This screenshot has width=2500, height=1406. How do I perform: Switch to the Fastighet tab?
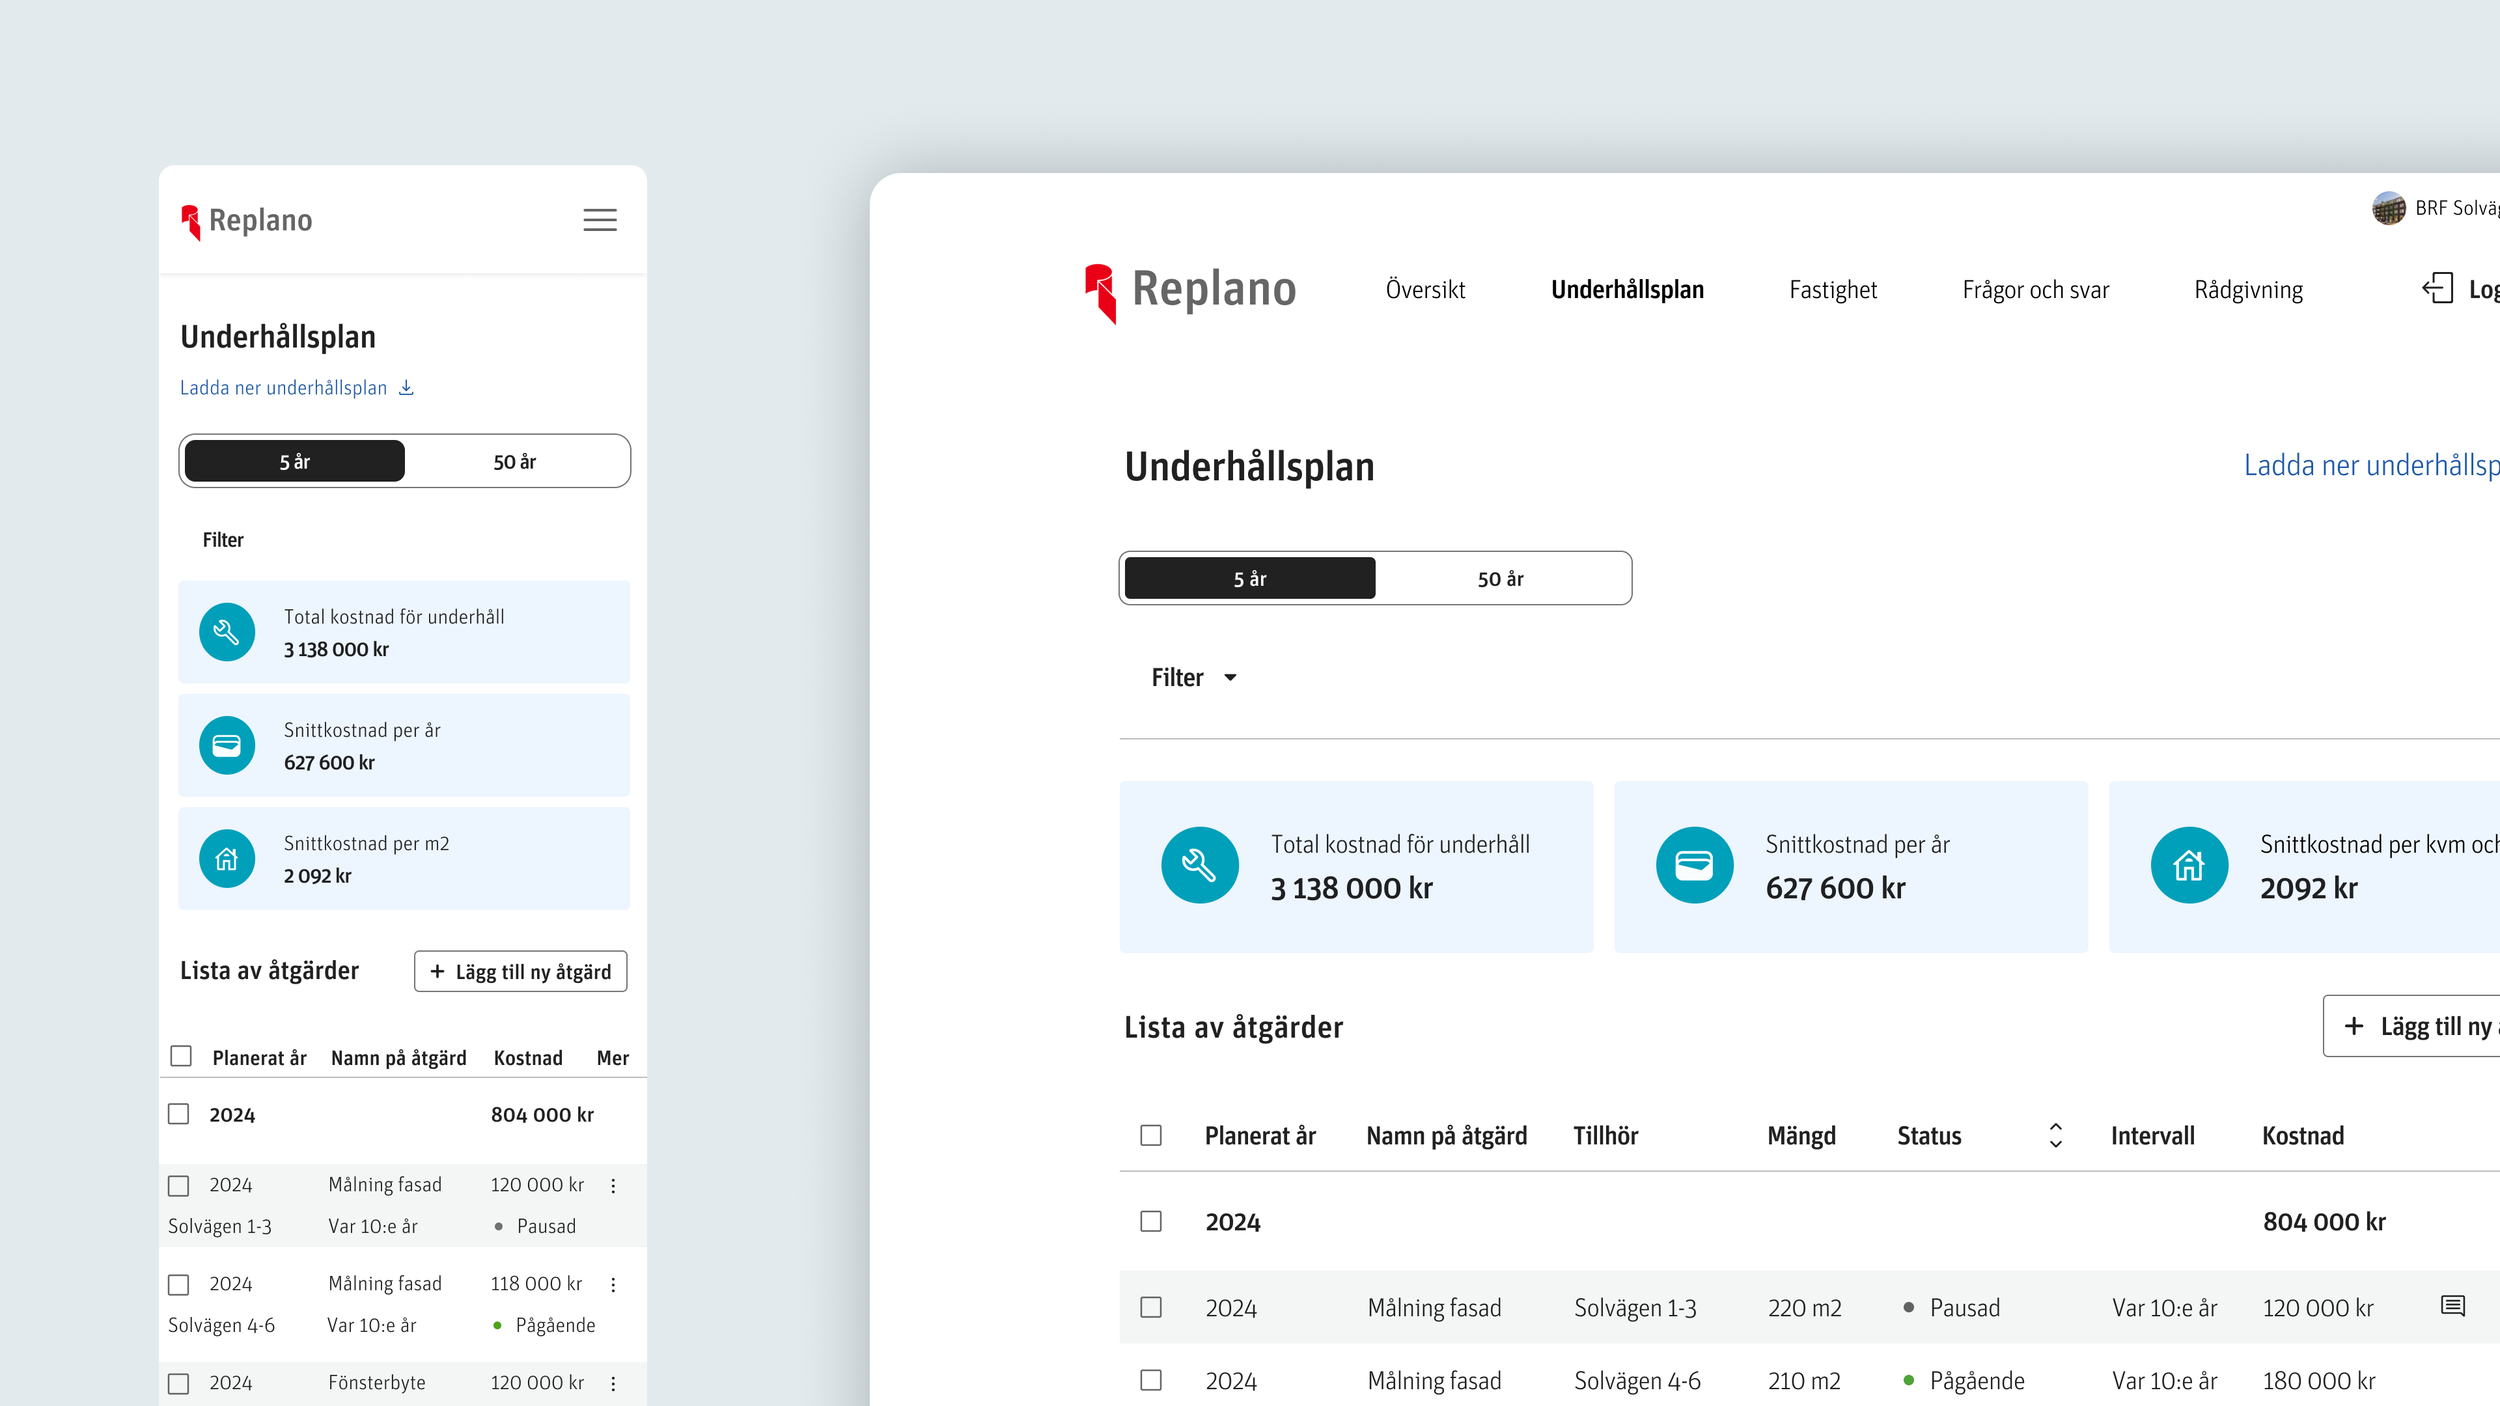(x=1833, y=289)
